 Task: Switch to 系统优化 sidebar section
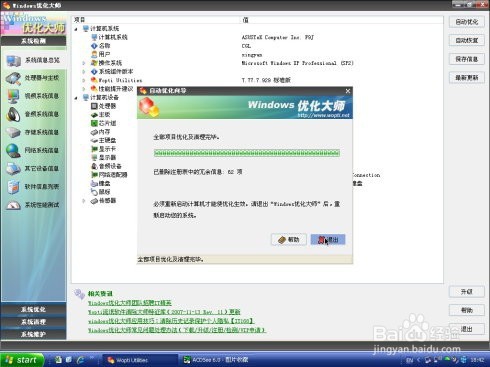(x=33, y=310)
